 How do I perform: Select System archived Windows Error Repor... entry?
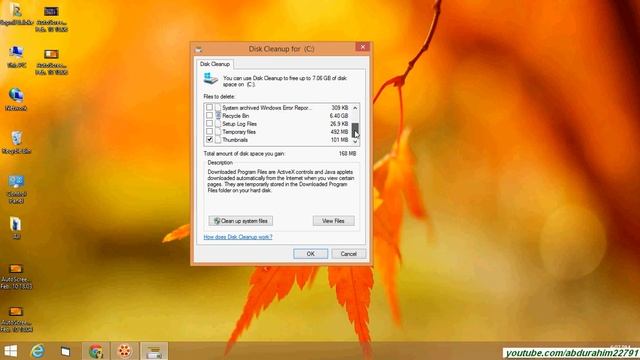click(x=267, y=108)
